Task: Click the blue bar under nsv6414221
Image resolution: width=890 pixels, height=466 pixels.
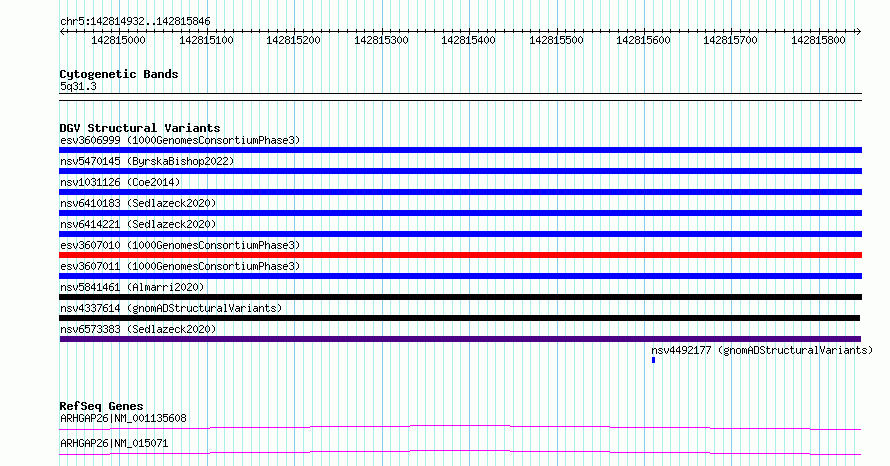Action: point(460,234)
